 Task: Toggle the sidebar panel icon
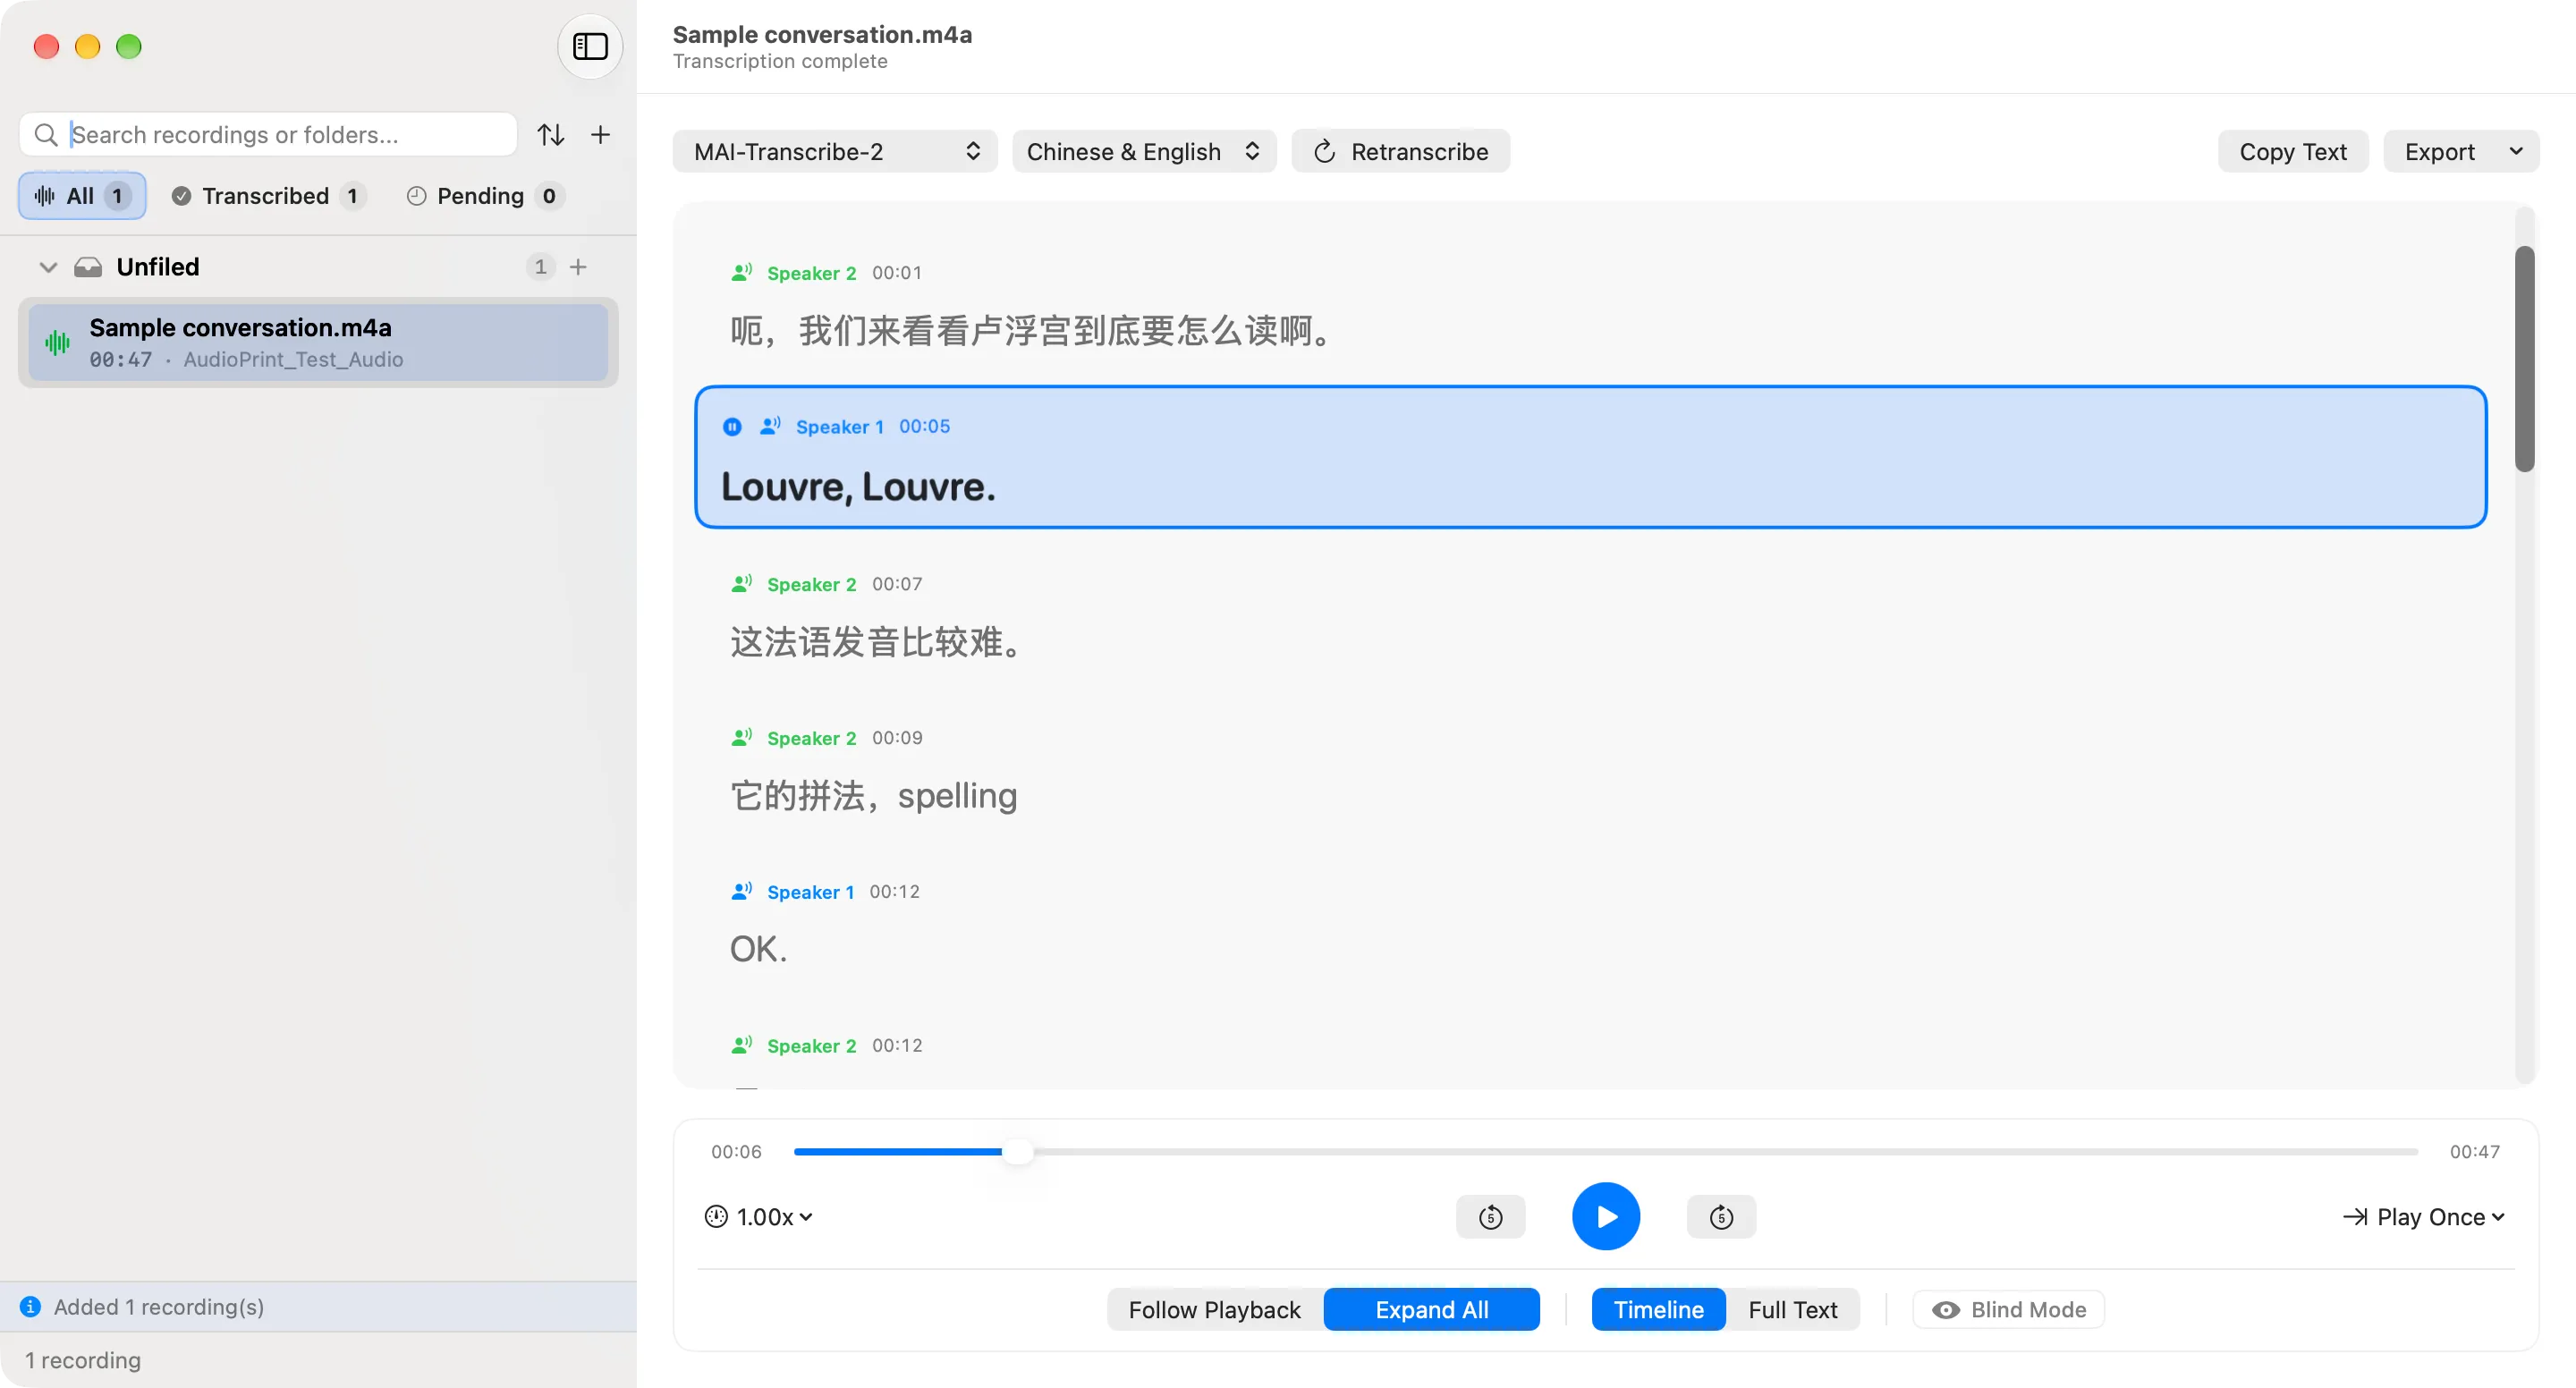click(590, 46)
